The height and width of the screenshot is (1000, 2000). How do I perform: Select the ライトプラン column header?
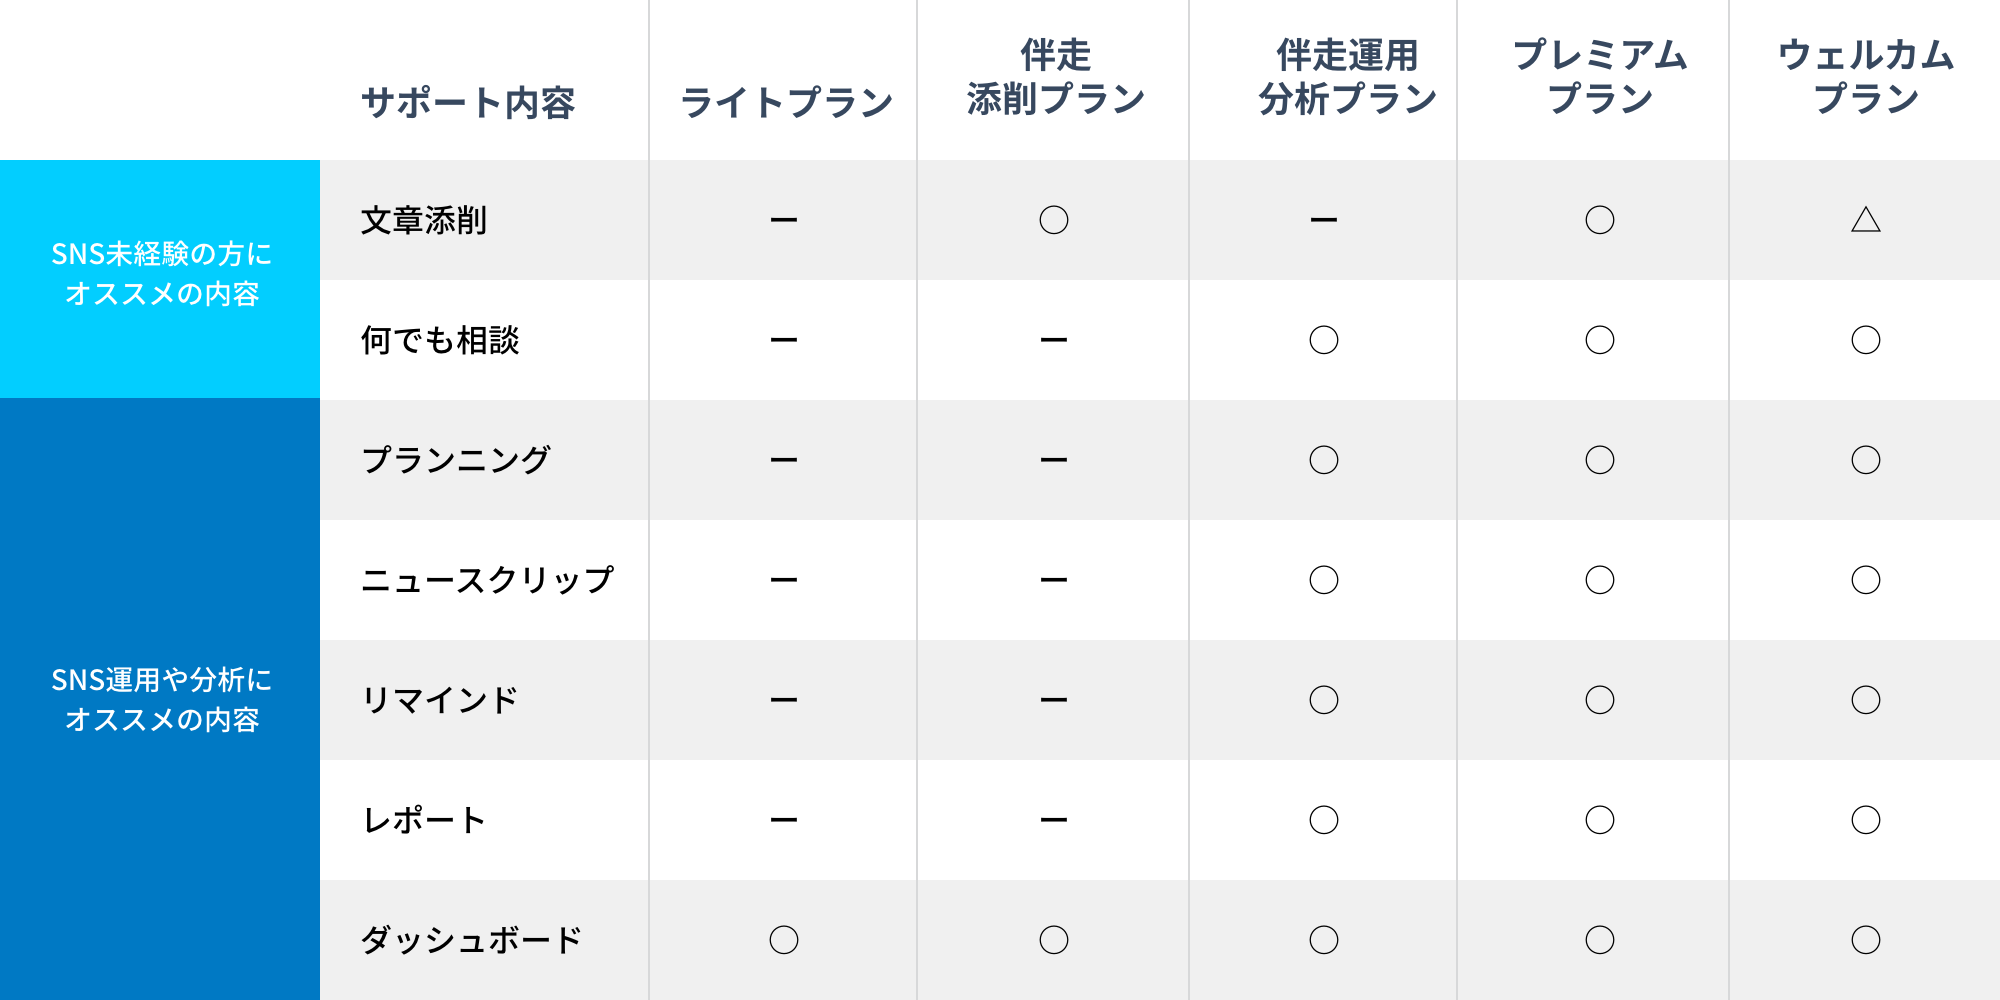click(786, 102)
